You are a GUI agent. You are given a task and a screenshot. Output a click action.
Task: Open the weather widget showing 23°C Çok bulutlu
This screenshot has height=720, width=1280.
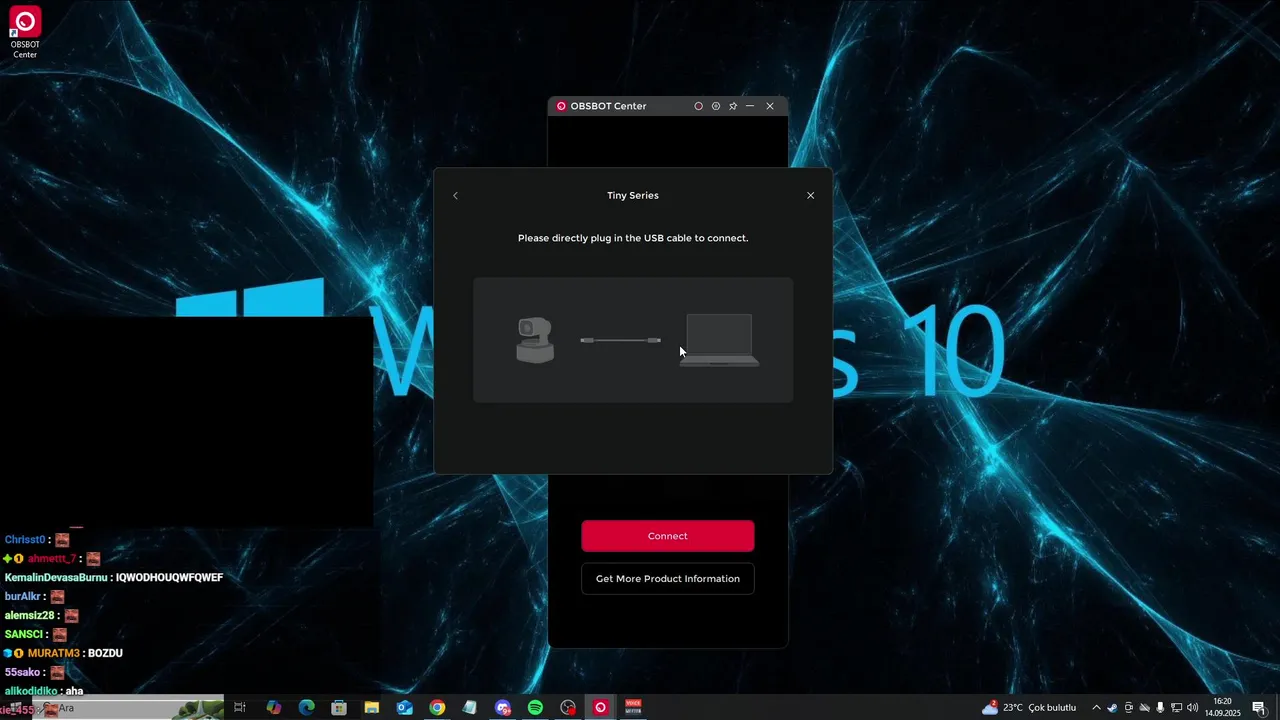click(1028, 708)
